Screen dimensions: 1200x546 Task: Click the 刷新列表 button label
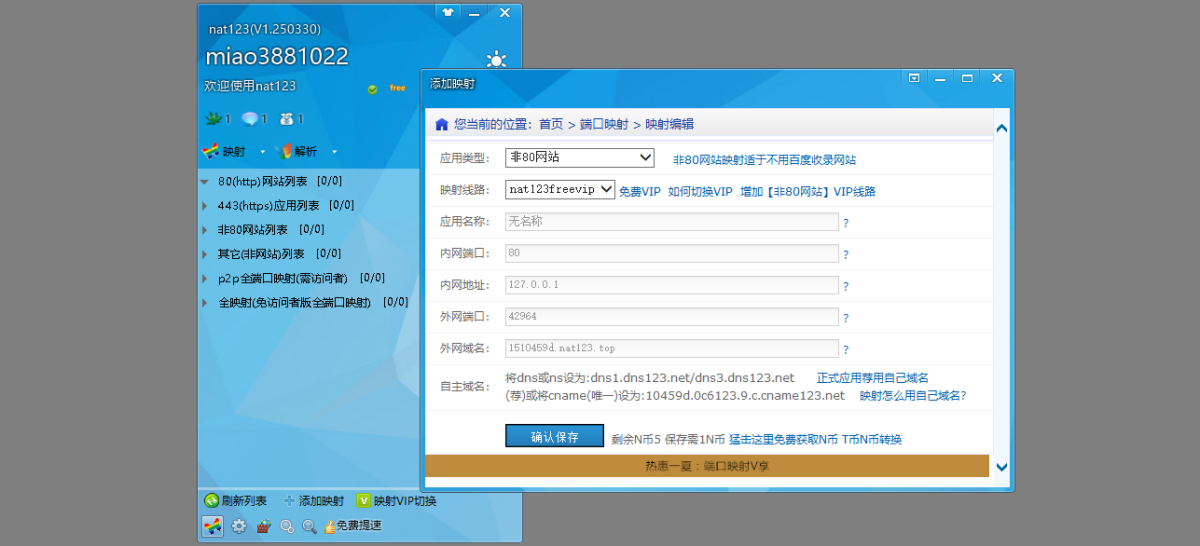pyautogui.click(x=244, y=501)
